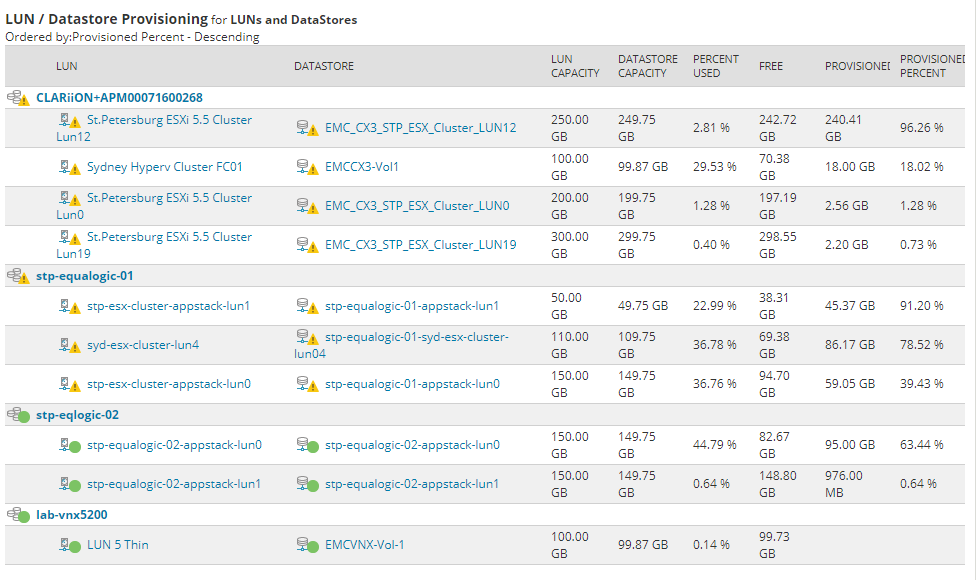Viewport: 979px width, 580px height.
Task: Click LUN icon beside stp-equalogic-02-appstack-lun1 in LUN column
Action: [x=70, y=484]
